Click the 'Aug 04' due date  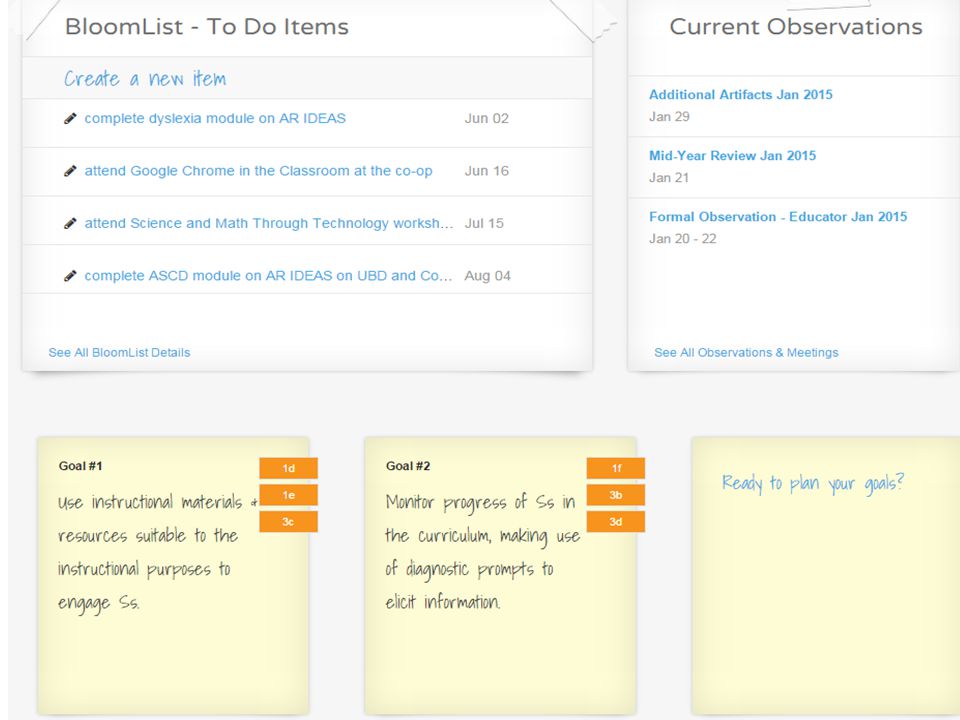pyautogui.click(x=487, y=276)
